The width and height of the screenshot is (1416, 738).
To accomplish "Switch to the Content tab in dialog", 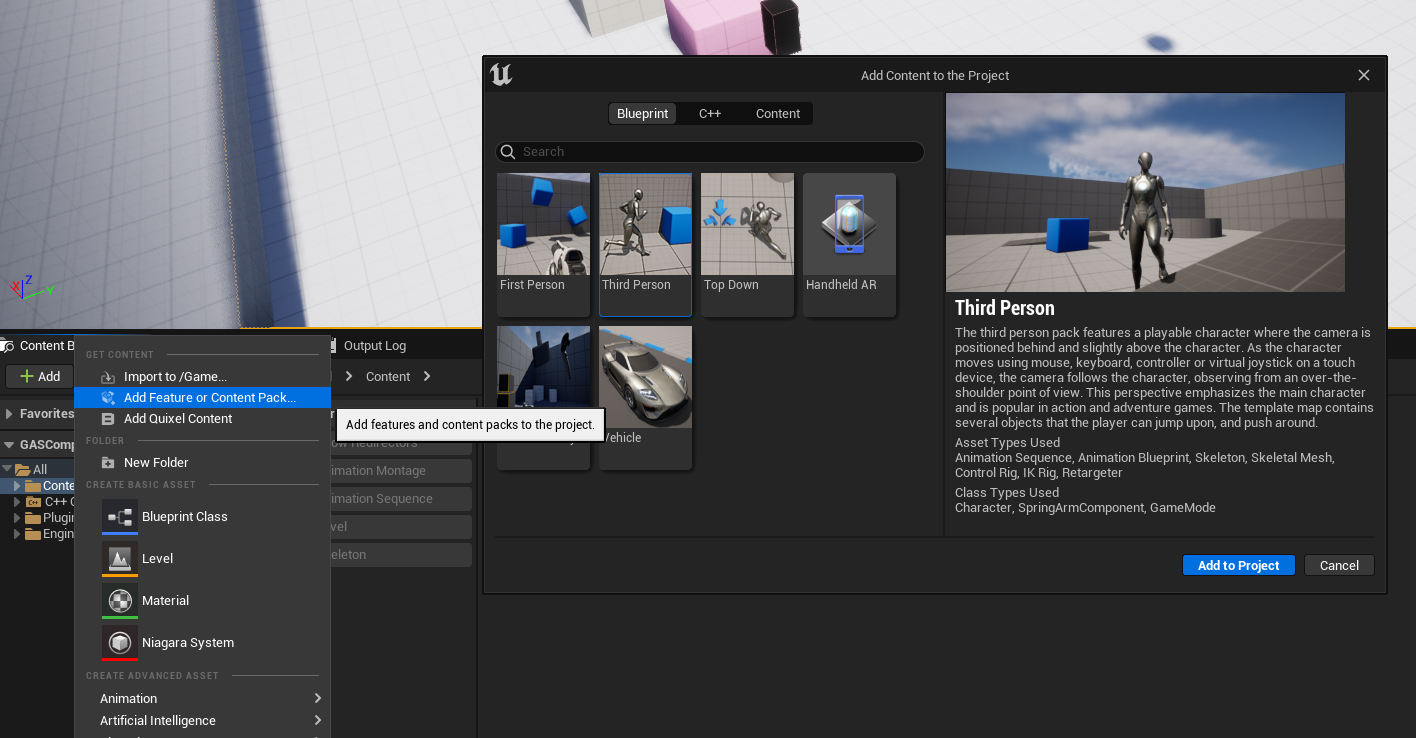I will point(778,114).
